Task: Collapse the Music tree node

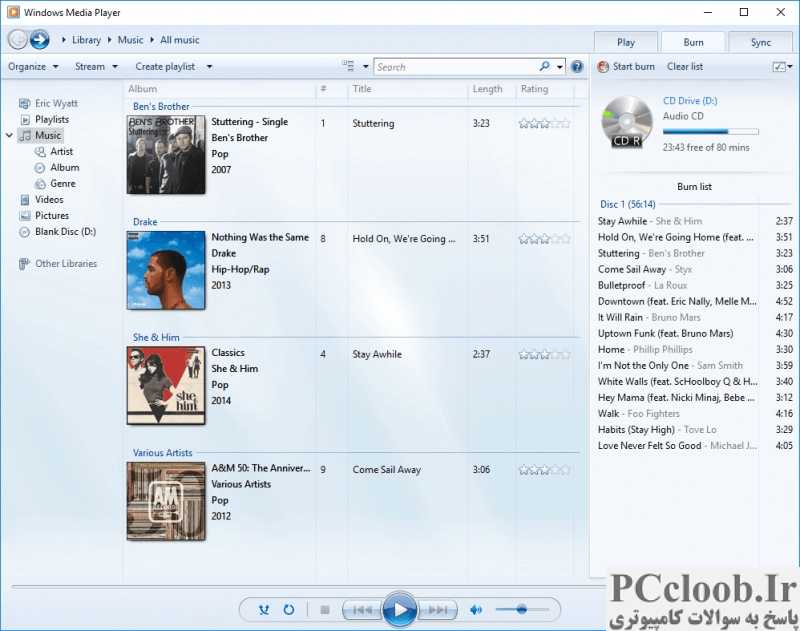Action: (9, 136)
